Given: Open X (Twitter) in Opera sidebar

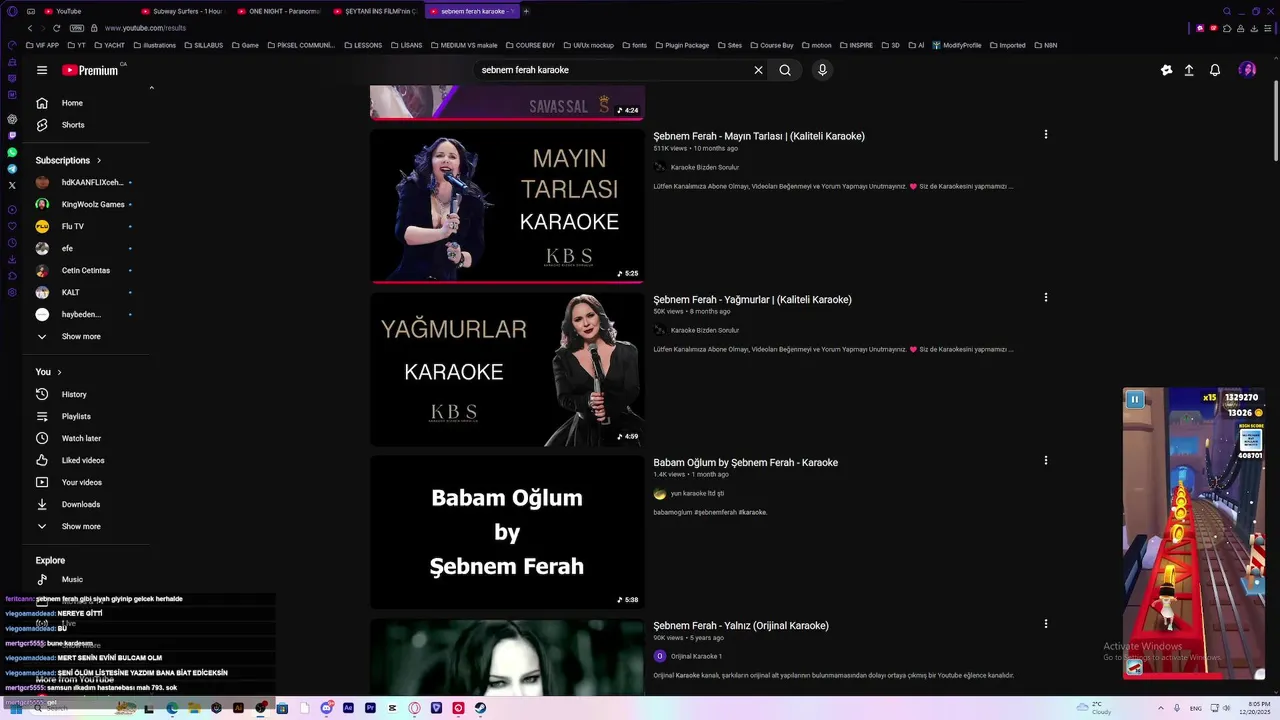Looking at the screenshot, I should [12, 185].
